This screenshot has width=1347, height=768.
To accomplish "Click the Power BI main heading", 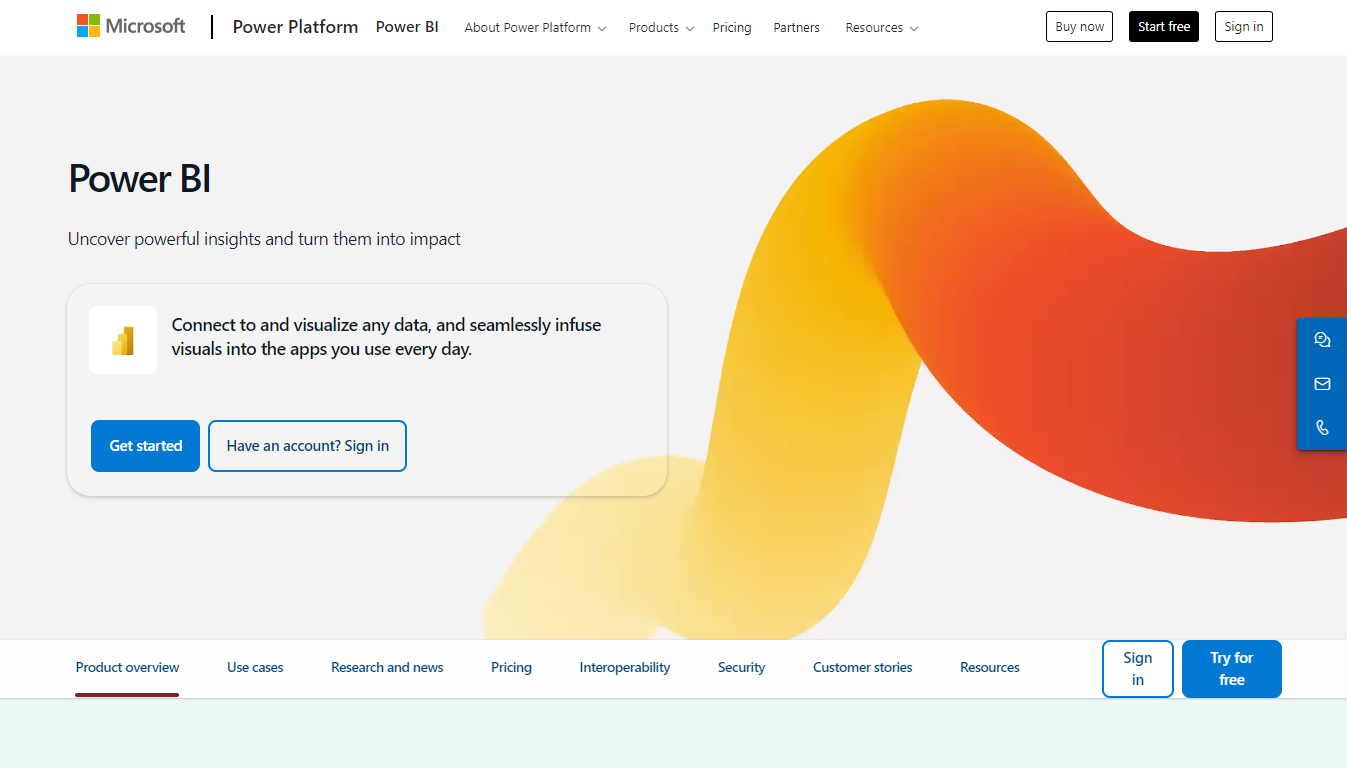I will point(140,179).
